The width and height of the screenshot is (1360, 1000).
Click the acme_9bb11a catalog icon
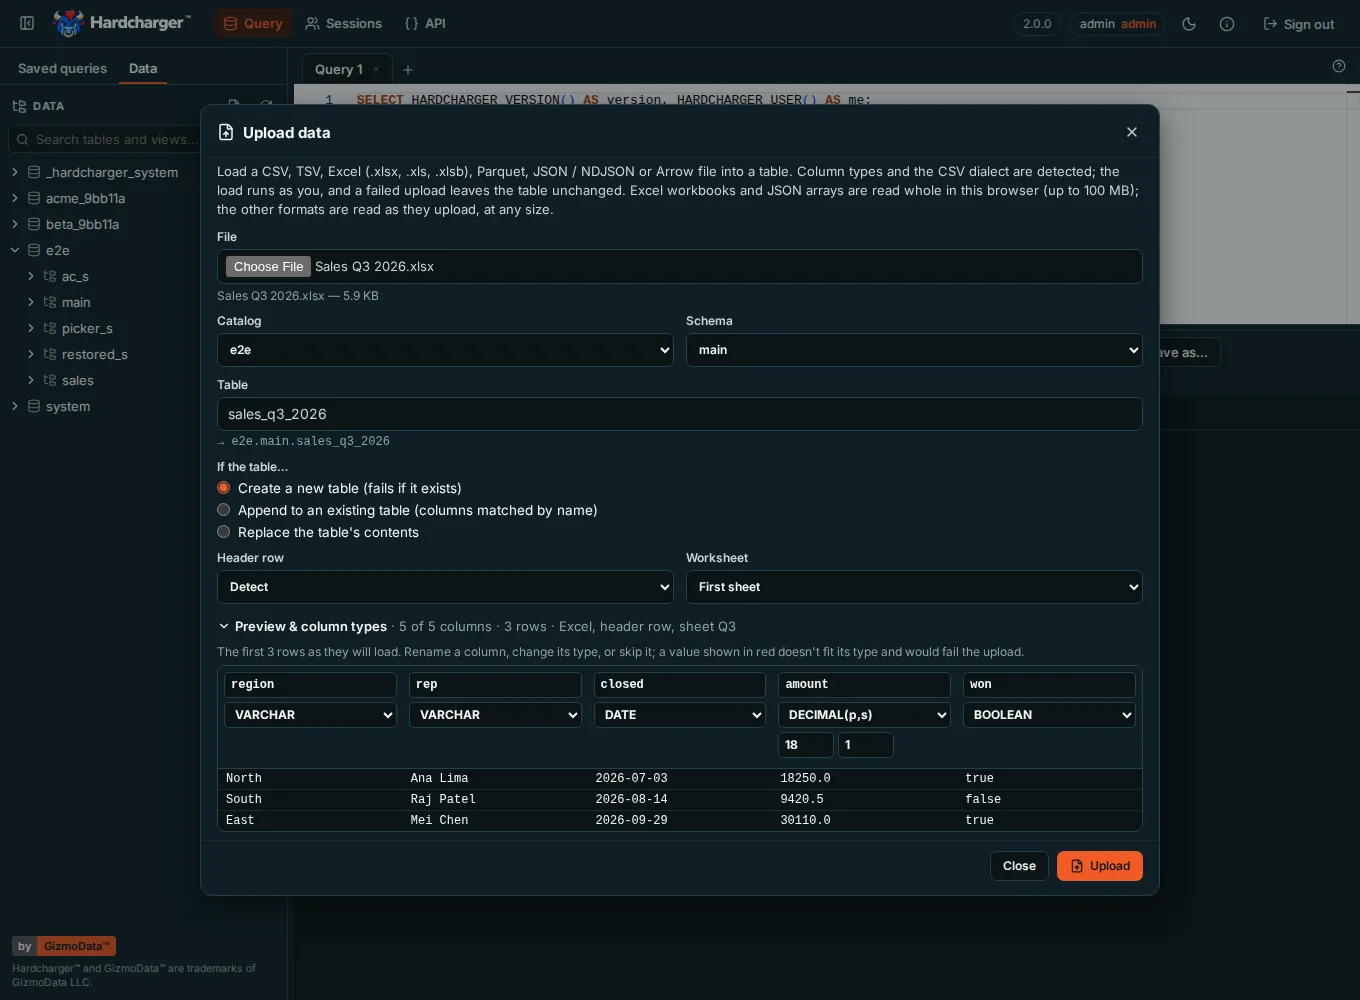tap(34, 198)
